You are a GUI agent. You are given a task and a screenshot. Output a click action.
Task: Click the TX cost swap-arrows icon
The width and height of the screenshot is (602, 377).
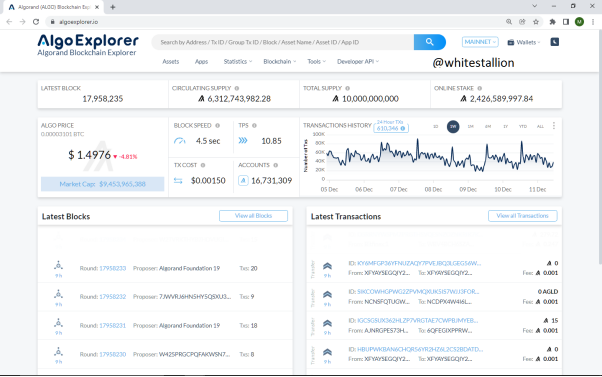[x=178, y=180]
